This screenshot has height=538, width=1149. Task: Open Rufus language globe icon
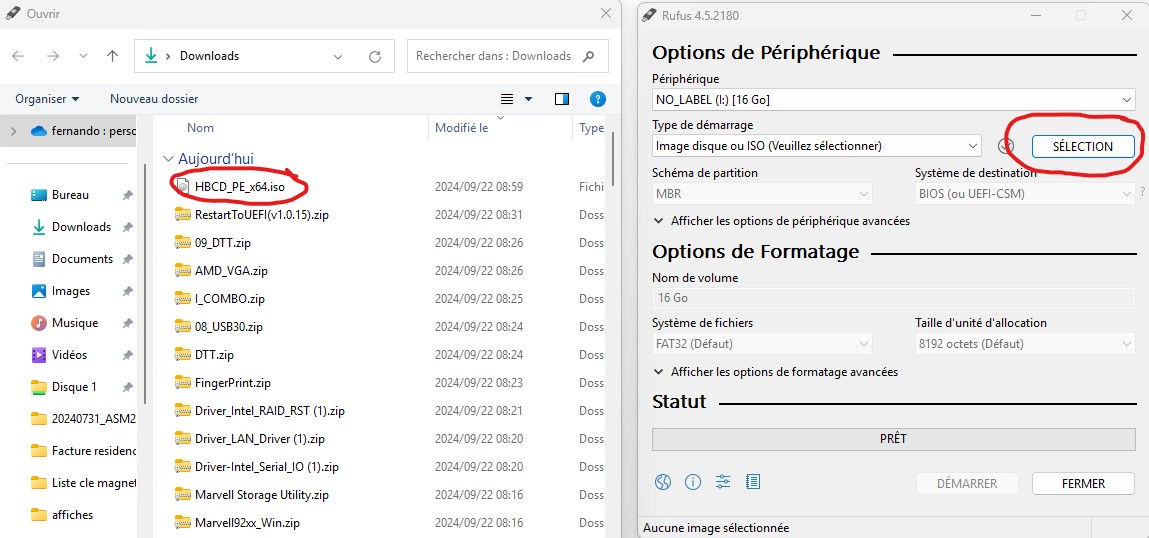pos(663,482)
